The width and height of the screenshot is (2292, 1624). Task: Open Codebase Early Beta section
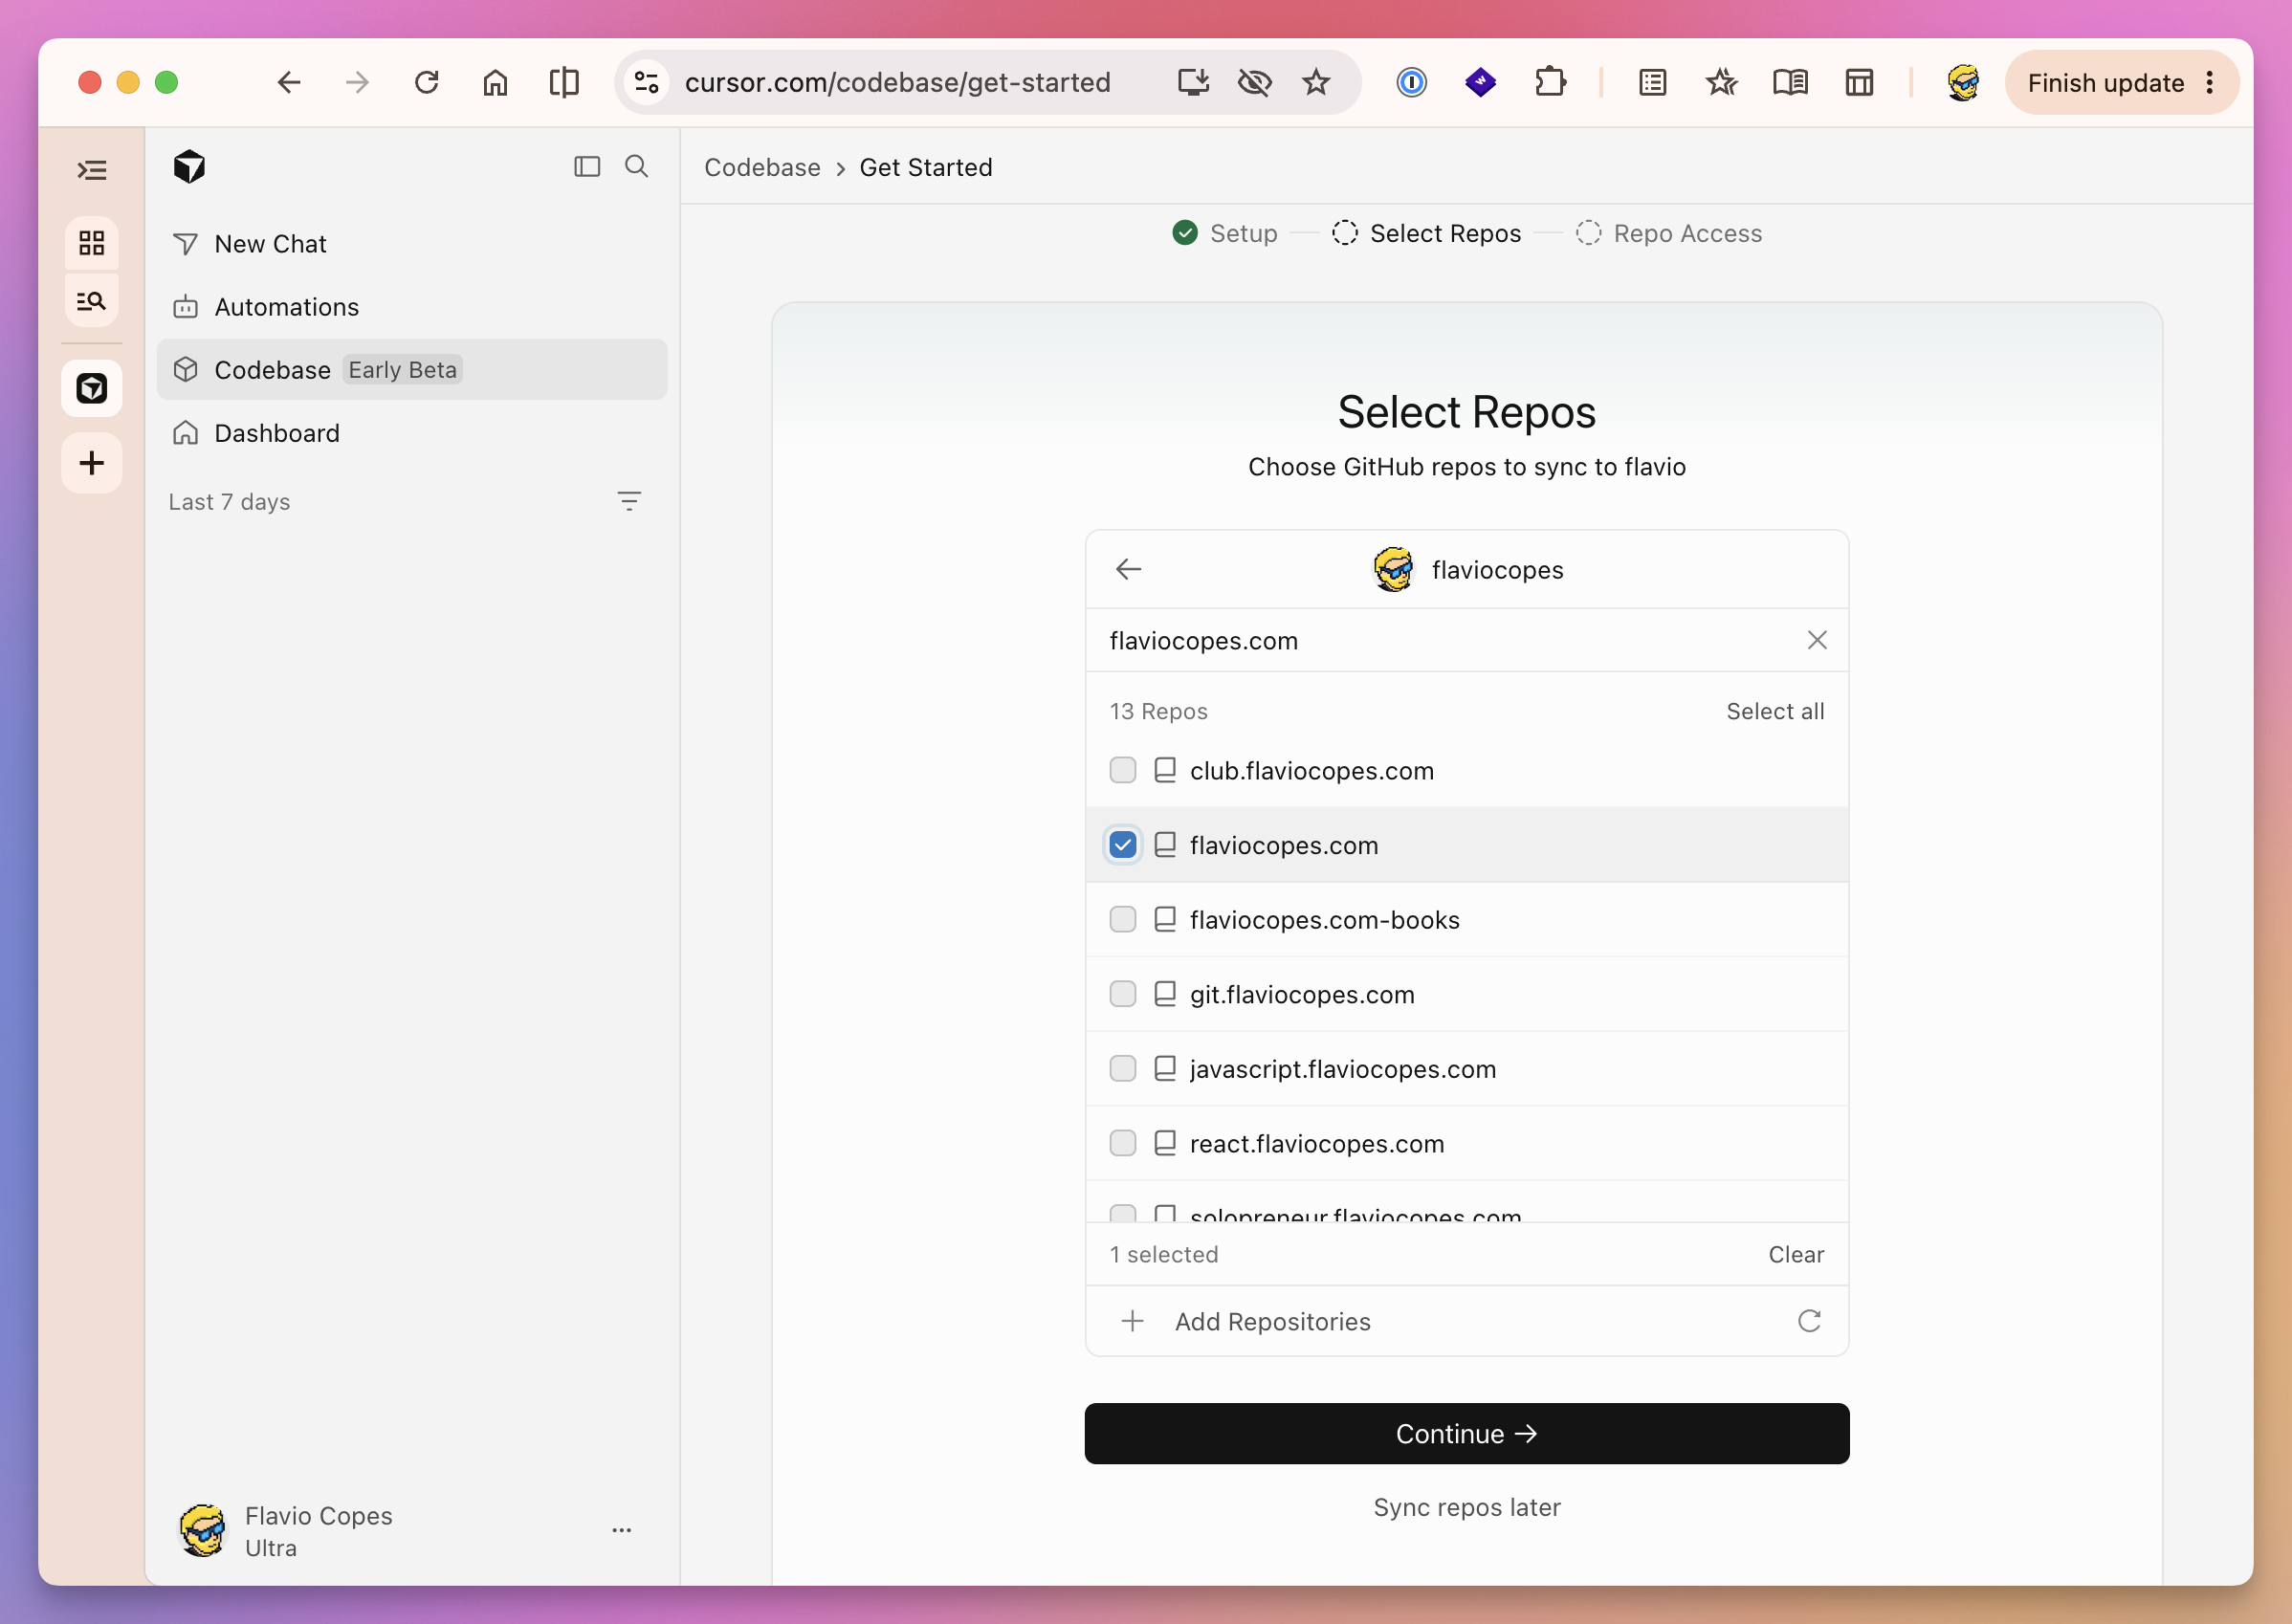coord(412,370)
